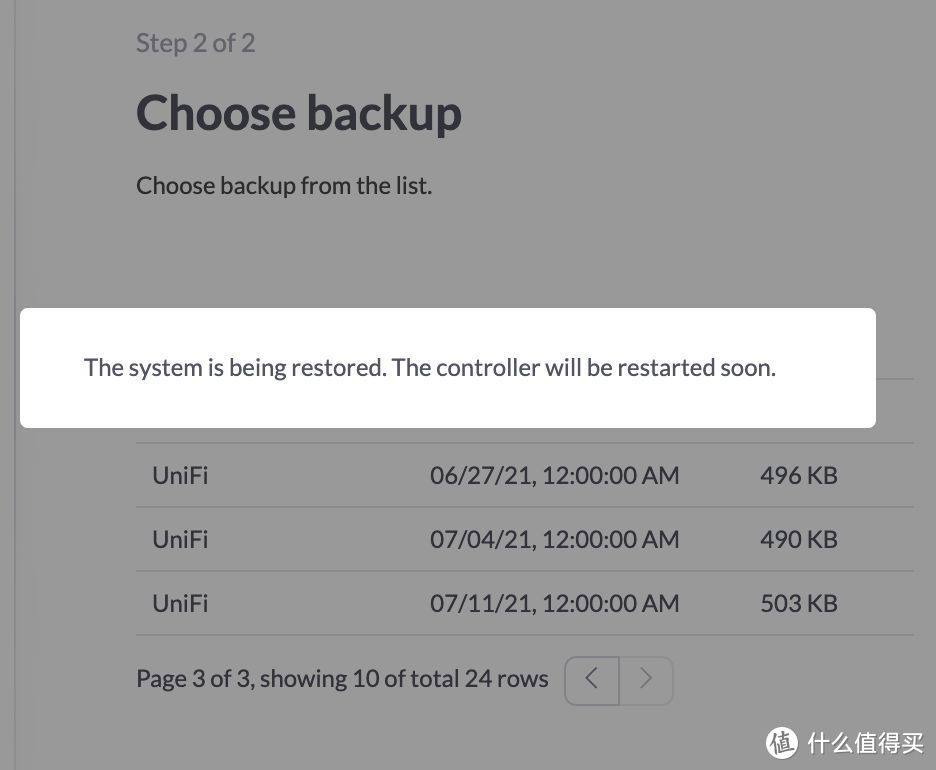Viewport: 936px width, 770px height.
Task: Click the 06/27/21, 12:00:00 AM backup date
Action: click(554, 475)
